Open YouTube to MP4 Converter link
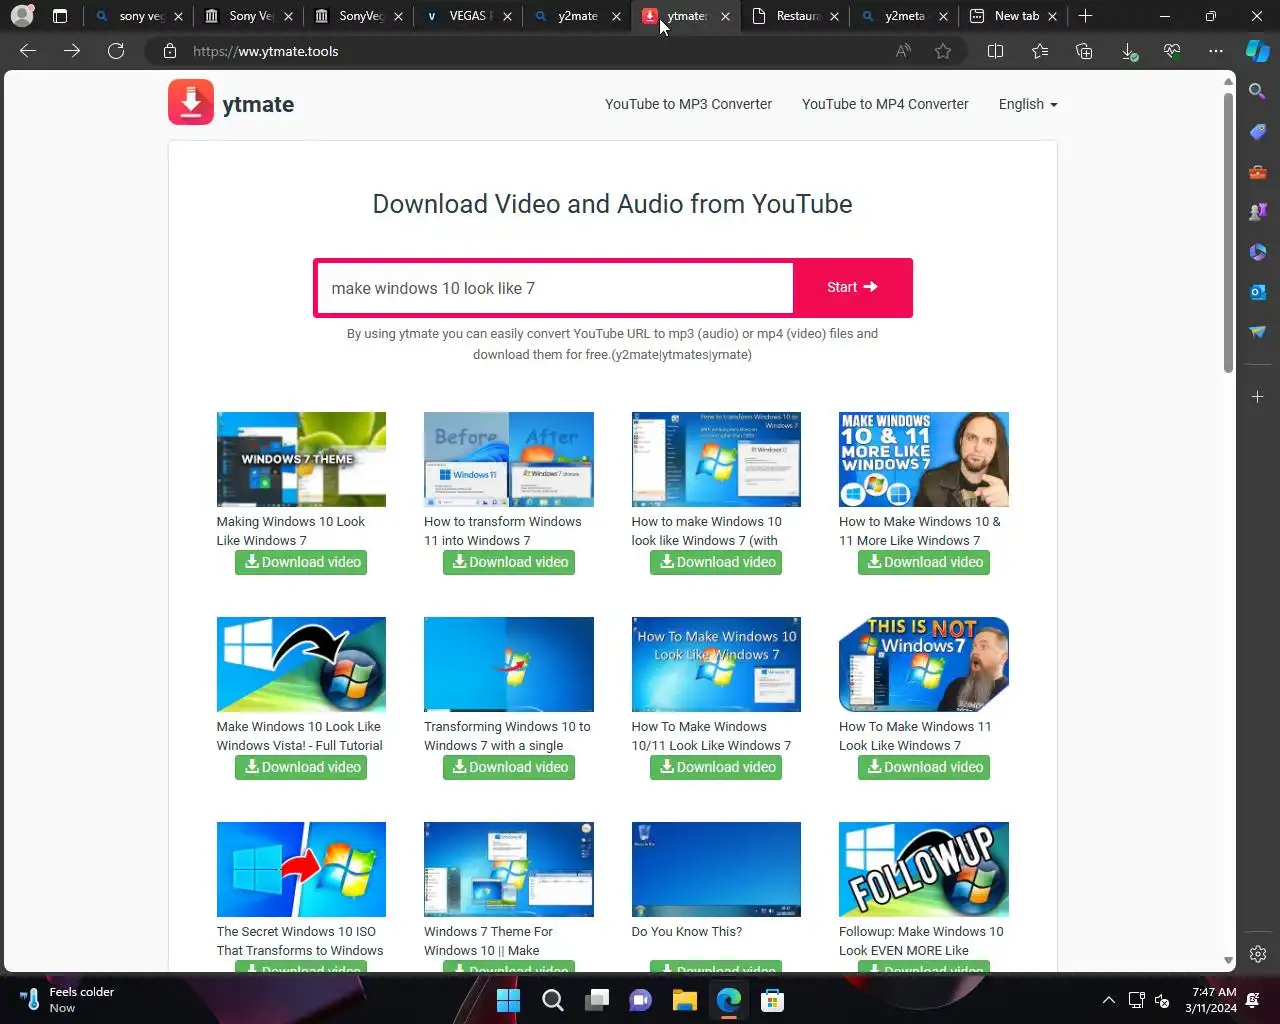The image size is (1280, 1024). [x=885, y=104]
